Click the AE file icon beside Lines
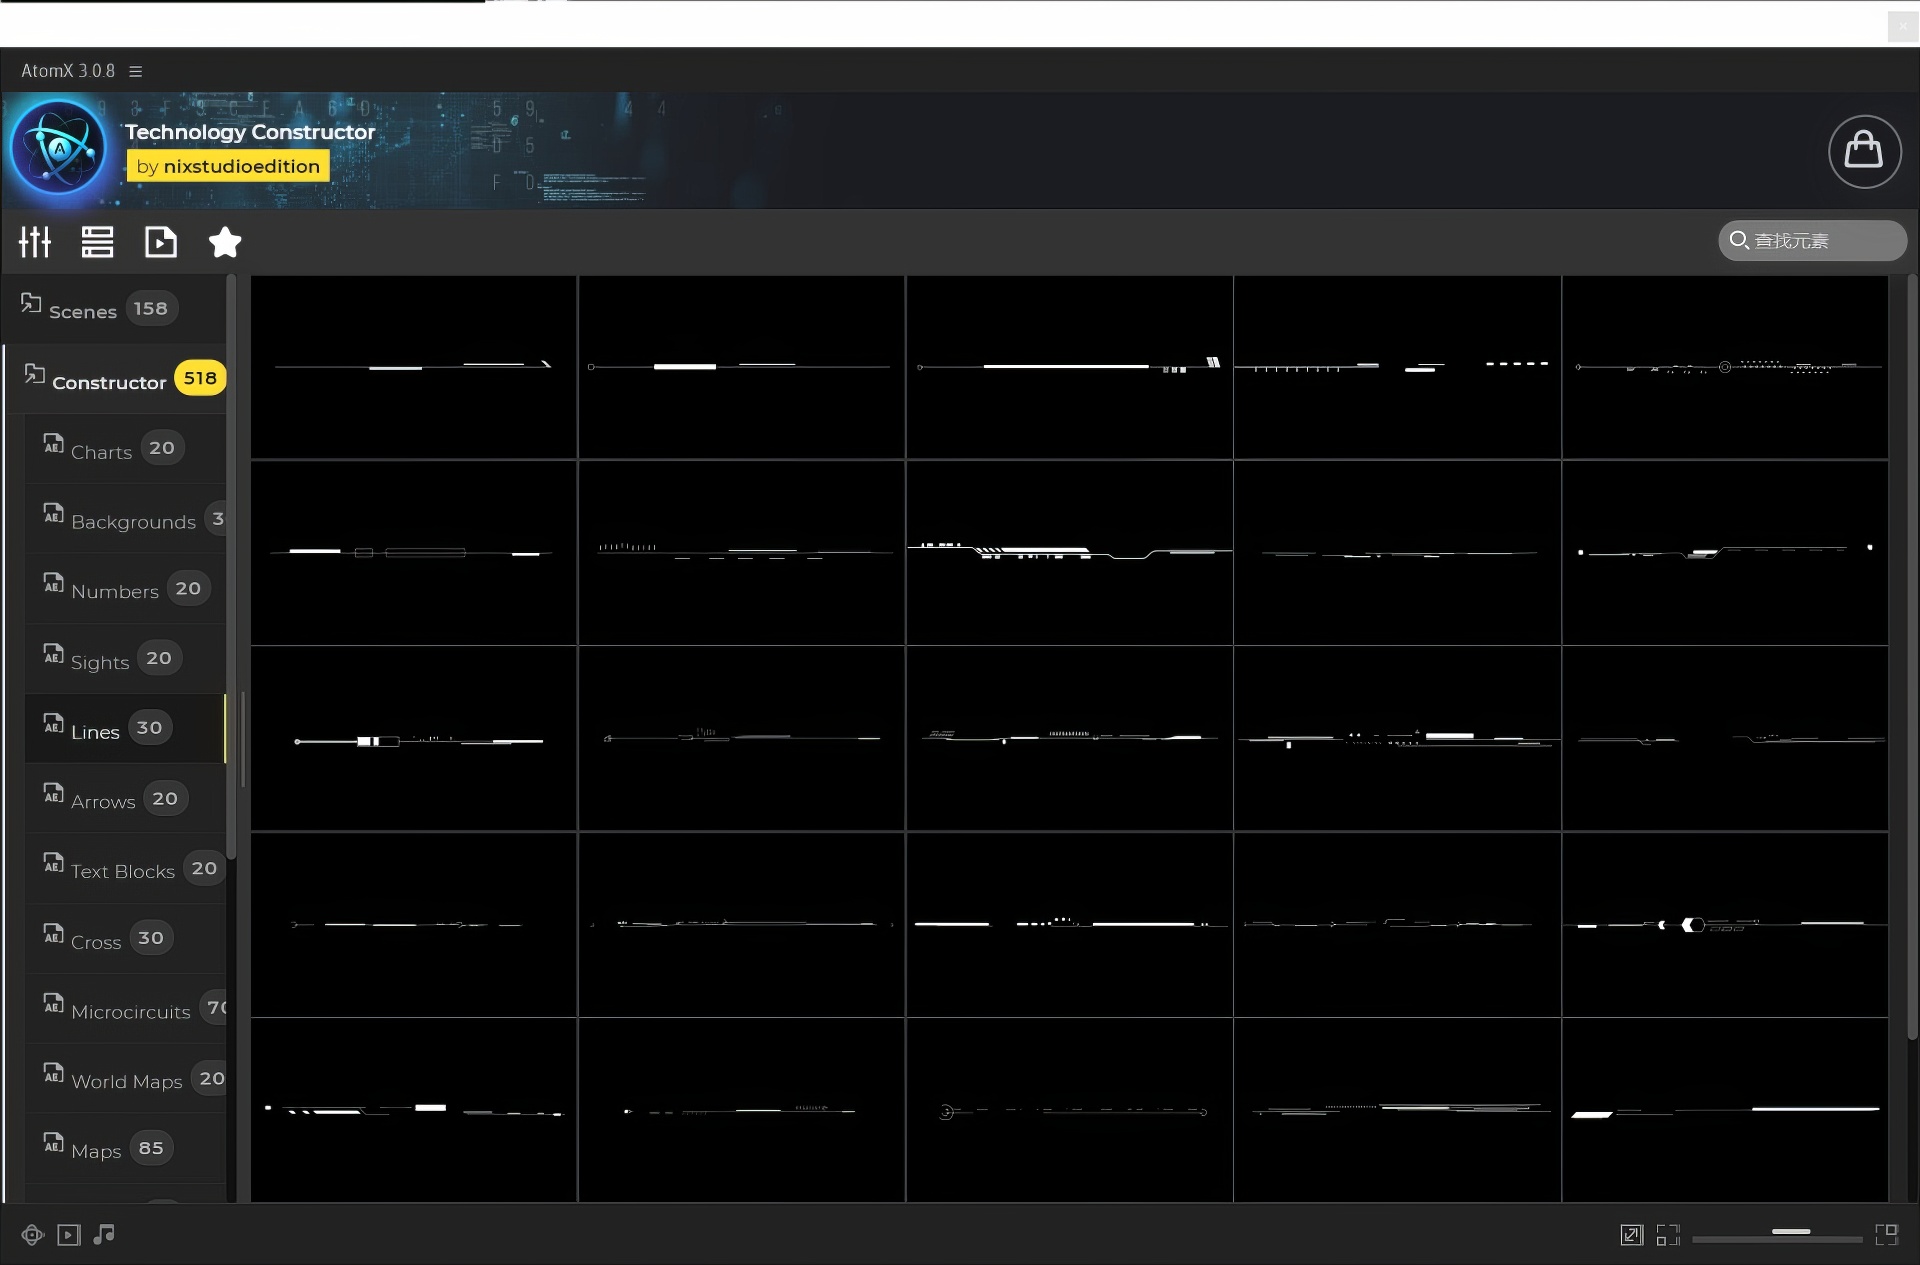 click(x=53, y=723)
